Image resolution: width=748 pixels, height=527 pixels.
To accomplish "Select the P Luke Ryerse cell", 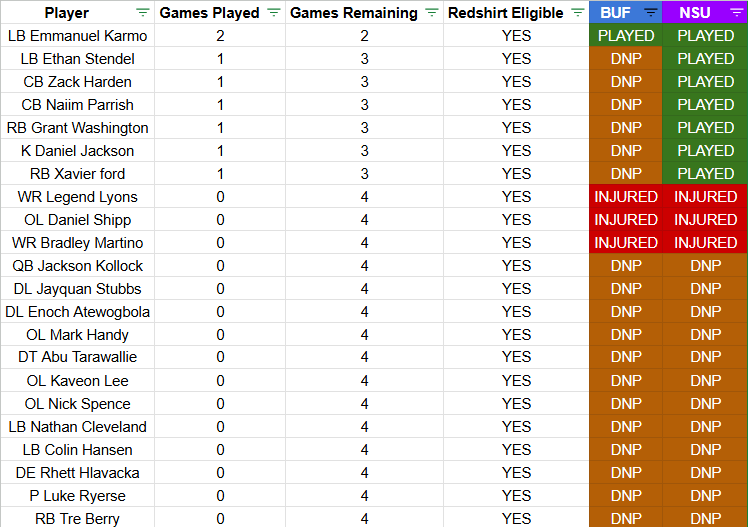I will pos(77,496).
